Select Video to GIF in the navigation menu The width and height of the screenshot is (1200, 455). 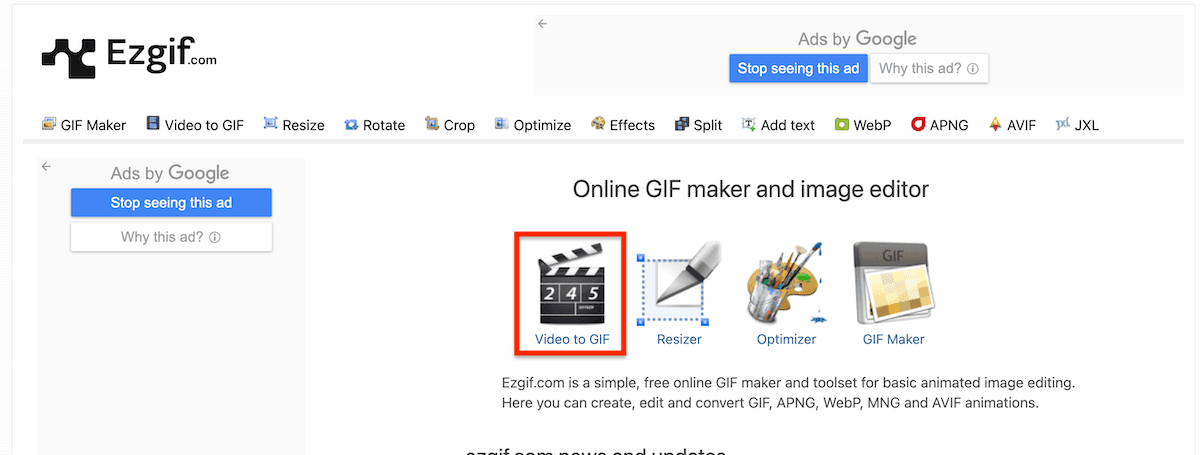pos(195,125)
